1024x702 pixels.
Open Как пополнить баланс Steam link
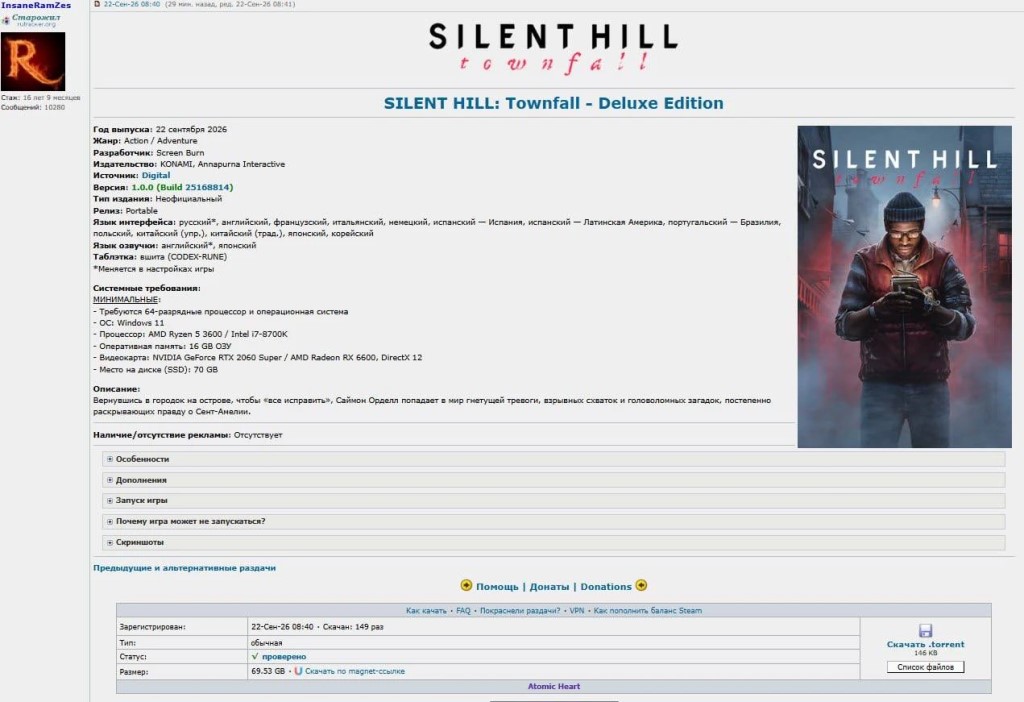(x=648, y=611)
